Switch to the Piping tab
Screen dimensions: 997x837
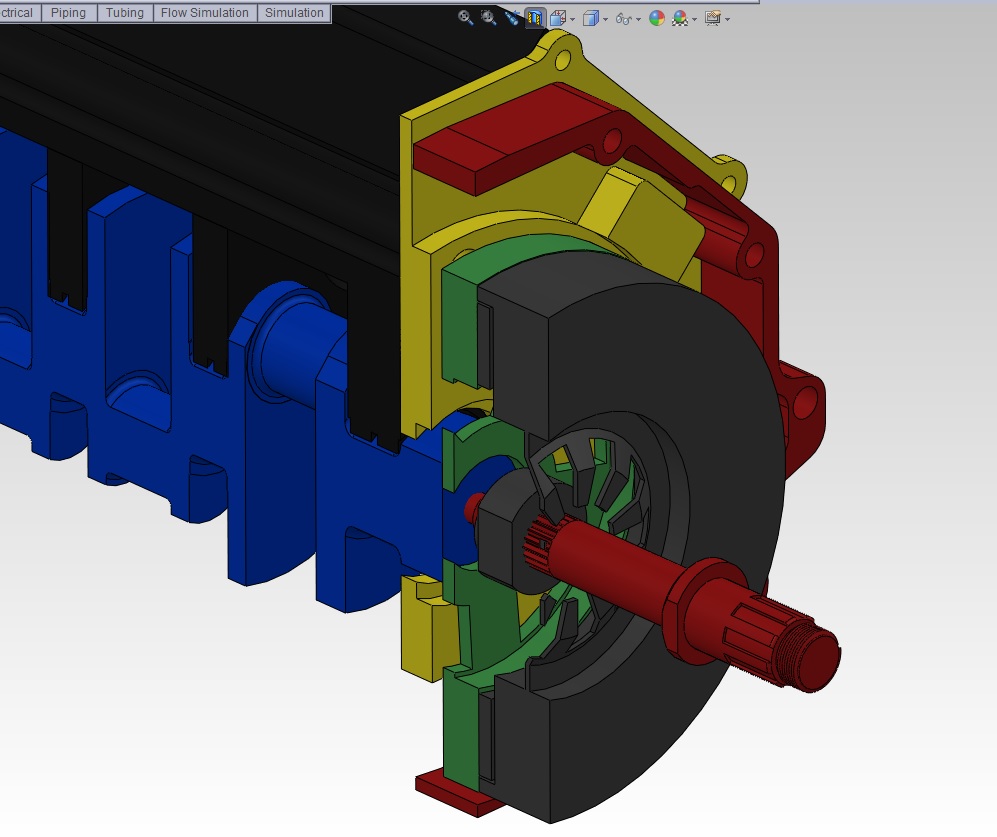pyautogui.click(x=69, y=13)
